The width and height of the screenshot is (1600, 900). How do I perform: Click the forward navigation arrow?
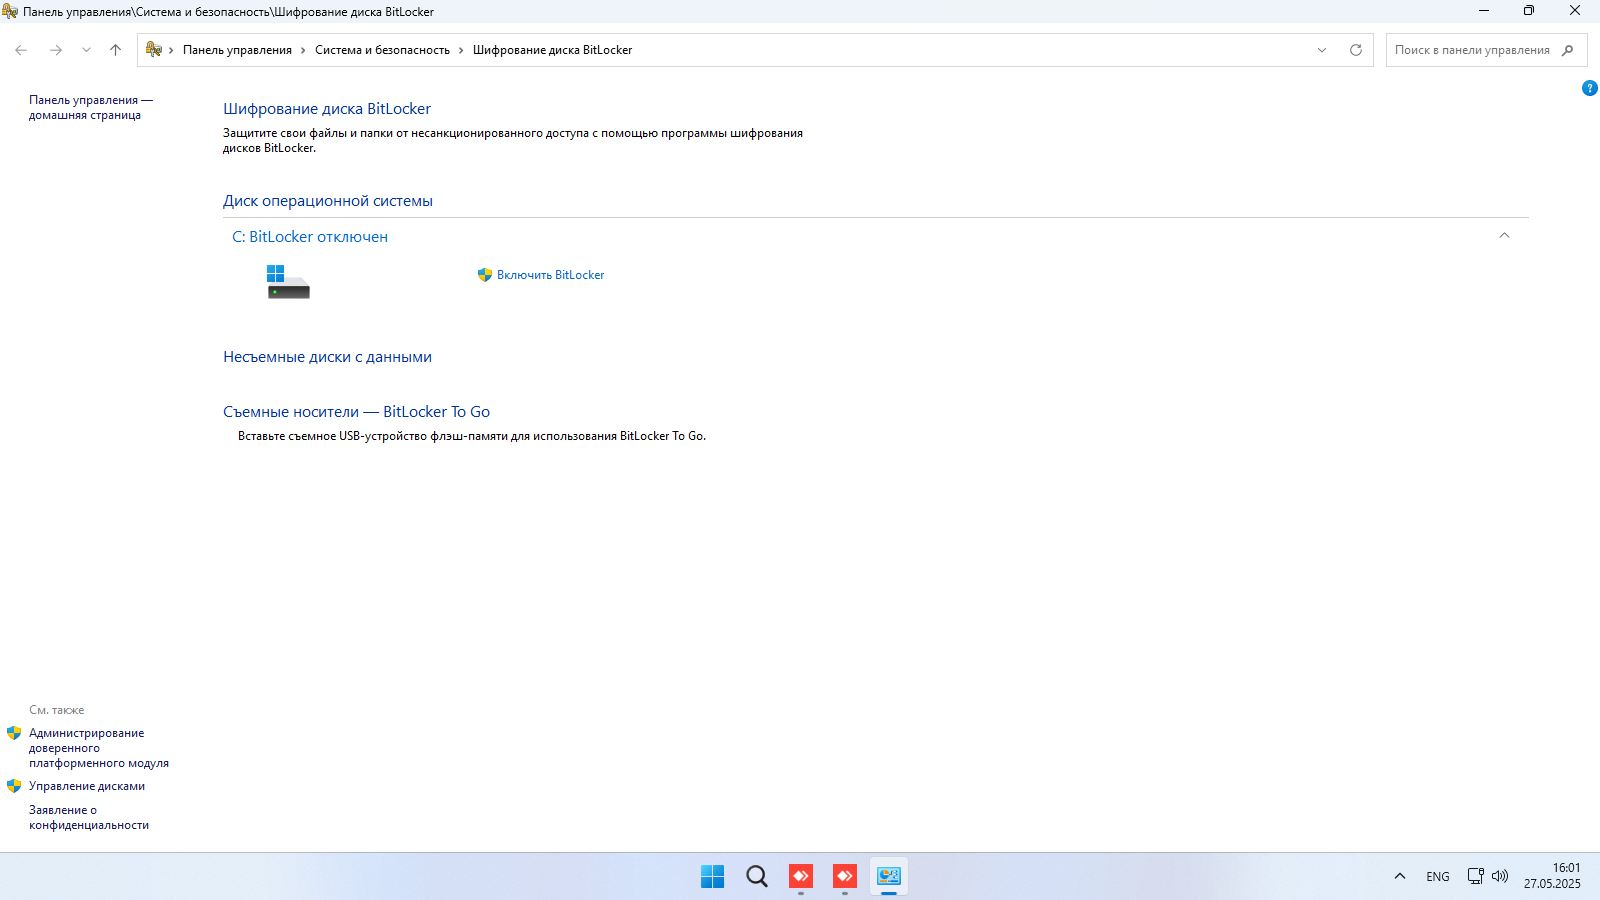[56, 50]
